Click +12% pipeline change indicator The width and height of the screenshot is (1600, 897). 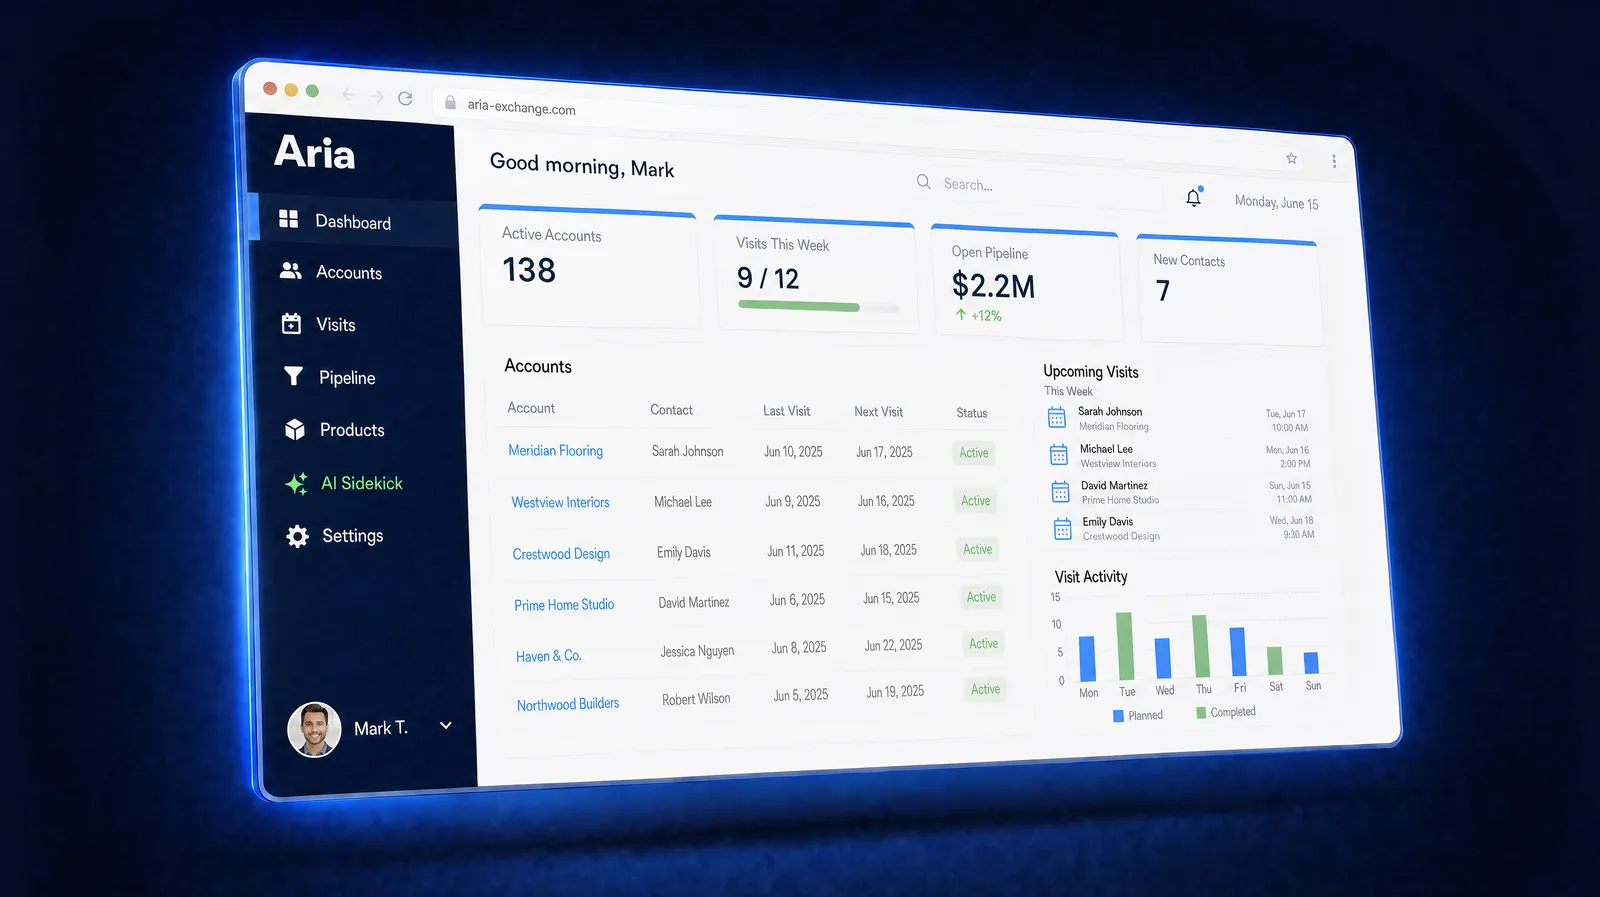click(x=978, y=315)
